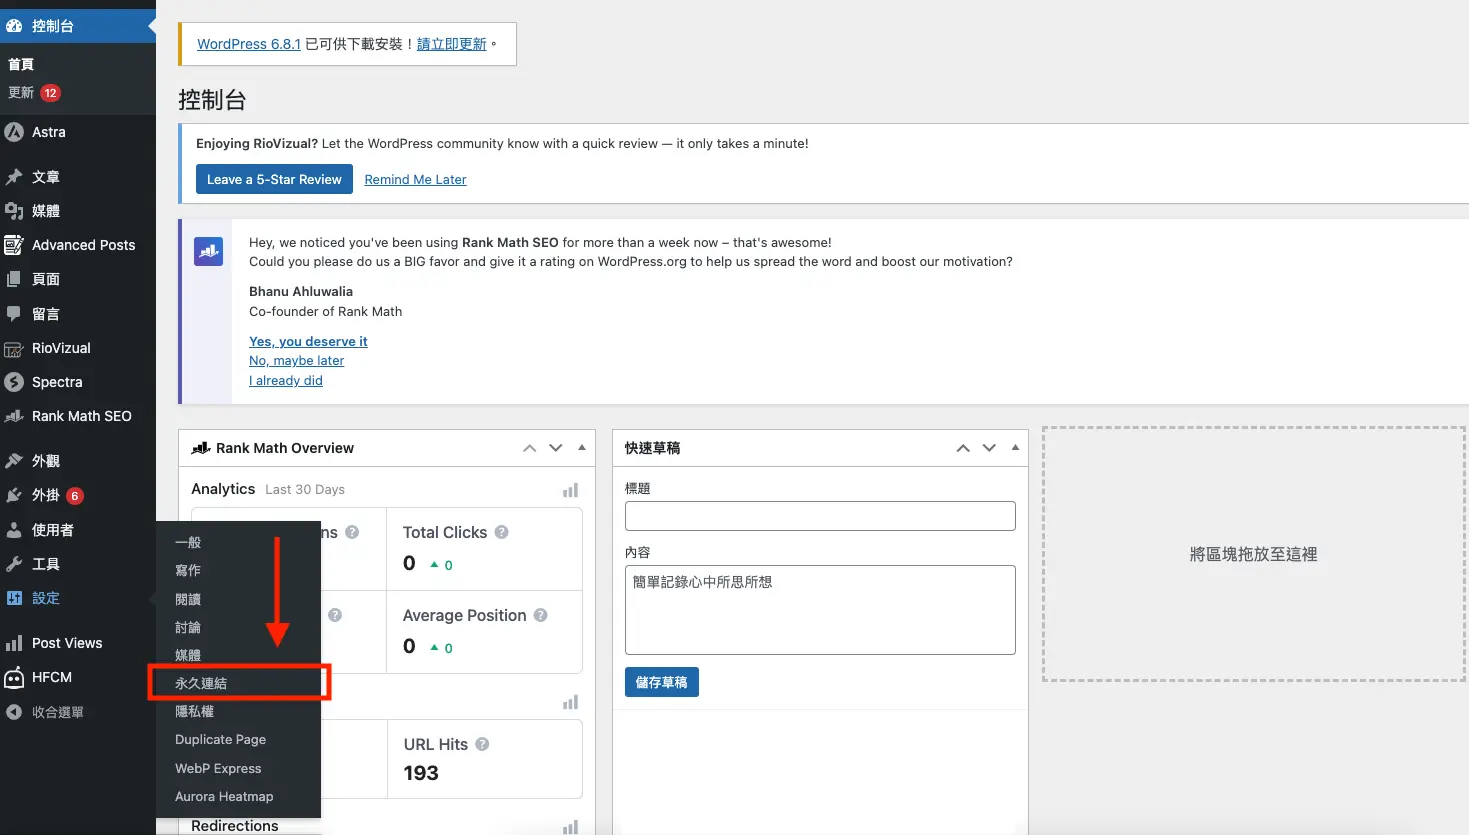Screen dimensions: 1469x835
Task: Click the Rank Math Overview widget title icon
Action: 201,448
